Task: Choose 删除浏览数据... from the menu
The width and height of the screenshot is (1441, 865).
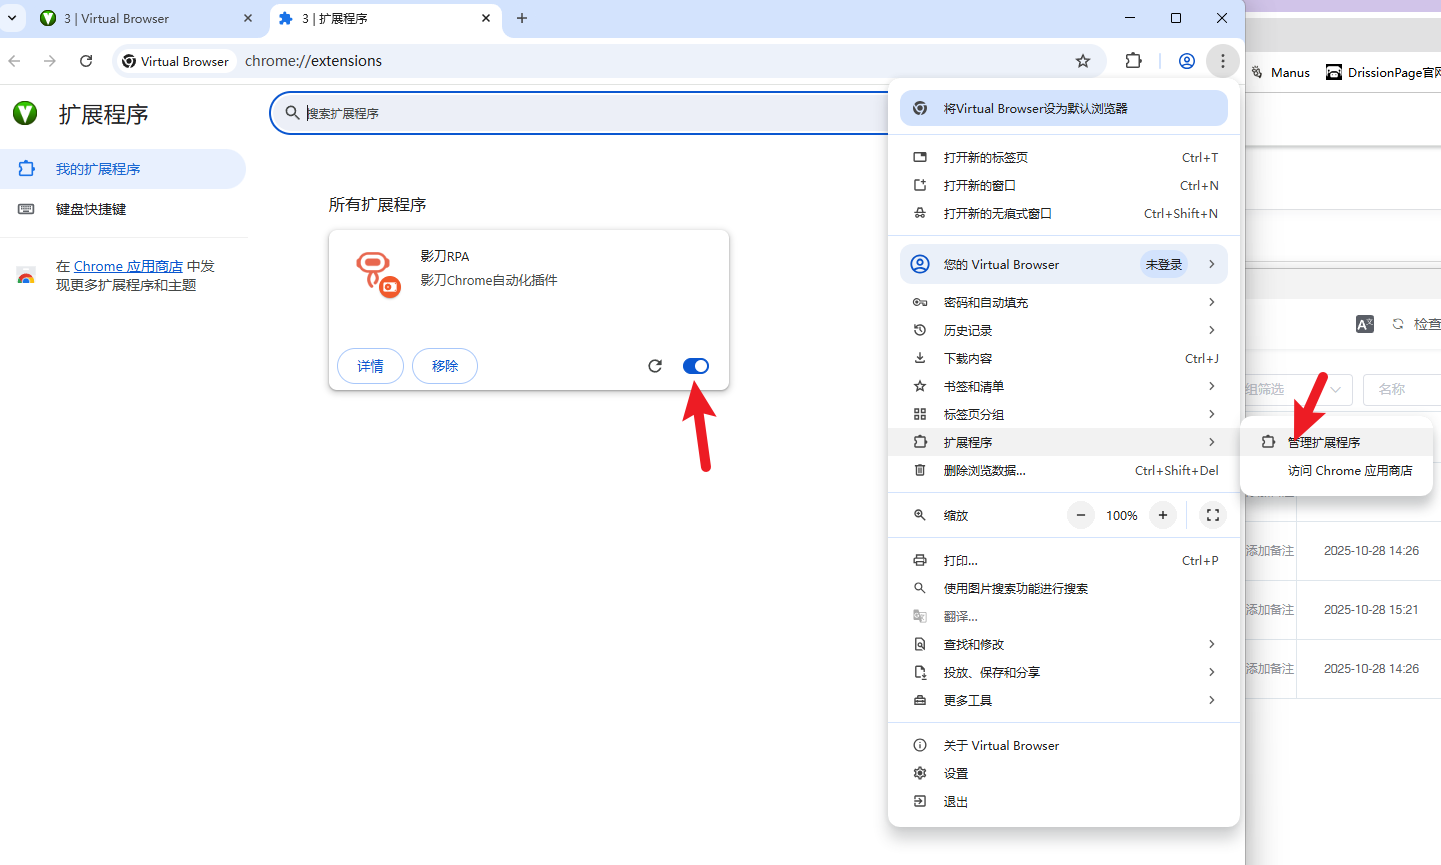Action: pos(1064,470)
